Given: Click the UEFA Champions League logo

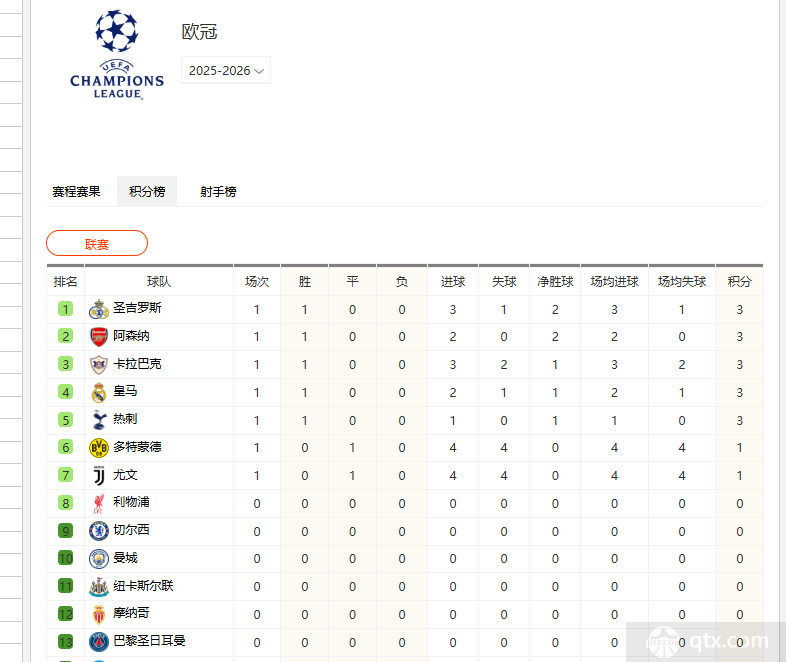Looking at the screenshot, I should (117, 55).
